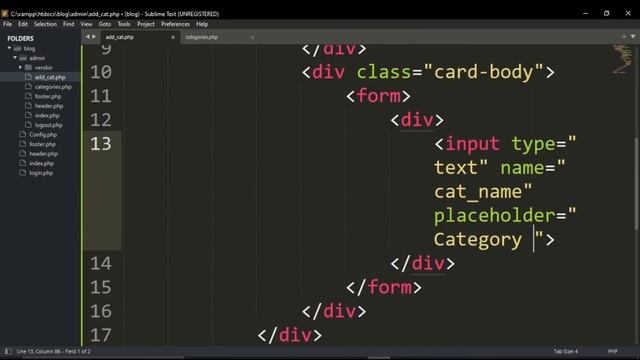Open index.php inside admin folder
This screenshot has width=640, height=360.
pos(47,116)
